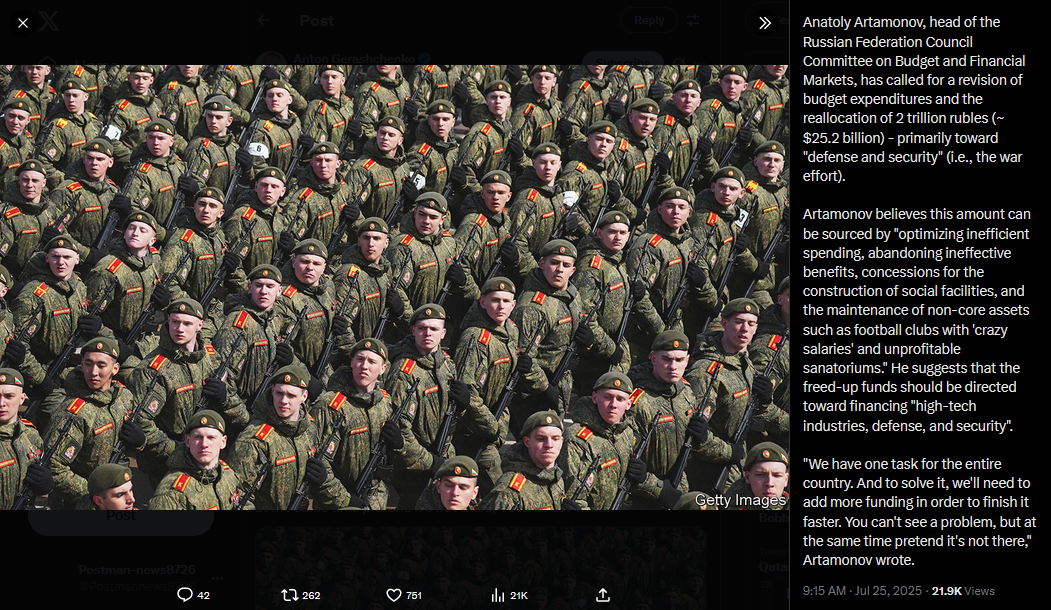The width and height of the screenshot is (1051, 610).
Task: Close the photo viewer with the X icon
Action: point(23,23)
